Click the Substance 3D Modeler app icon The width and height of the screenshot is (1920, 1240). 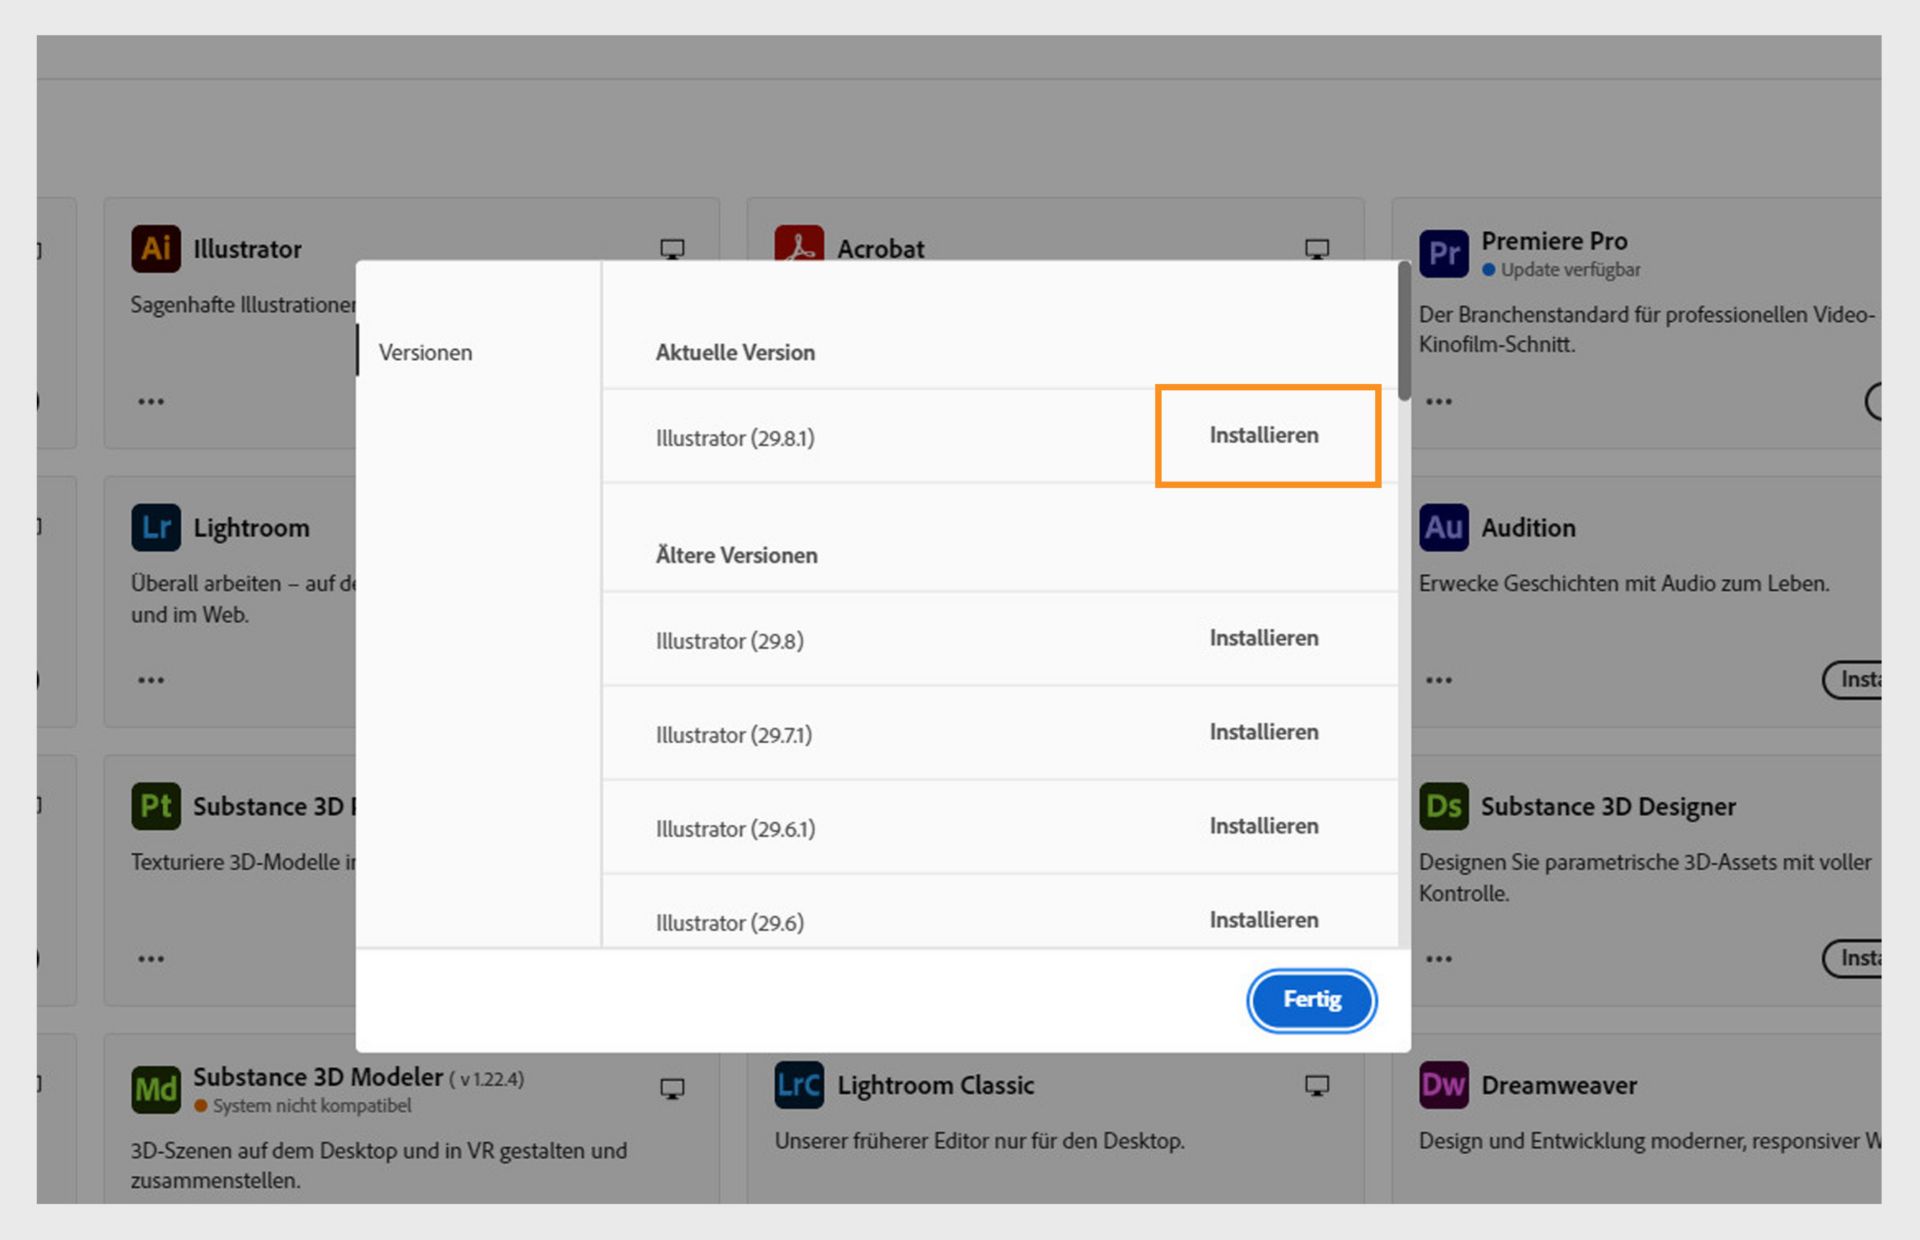(155, 1090)
